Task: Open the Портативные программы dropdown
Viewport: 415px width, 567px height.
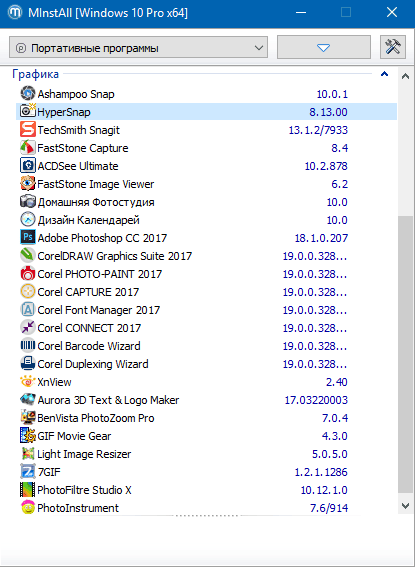Action: click(138, 47)
